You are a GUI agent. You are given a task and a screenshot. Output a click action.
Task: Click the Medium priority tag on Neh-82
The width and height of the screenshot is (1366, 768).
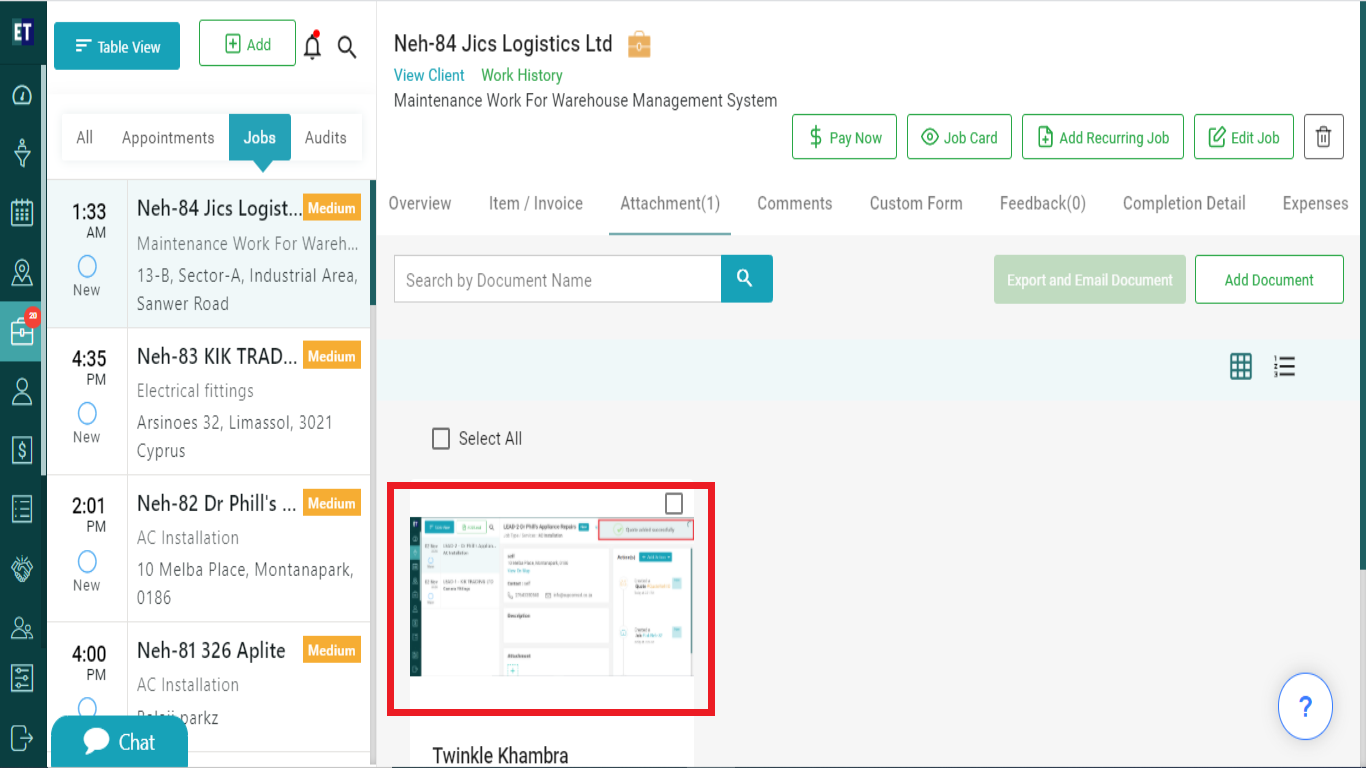click(332, 503)
